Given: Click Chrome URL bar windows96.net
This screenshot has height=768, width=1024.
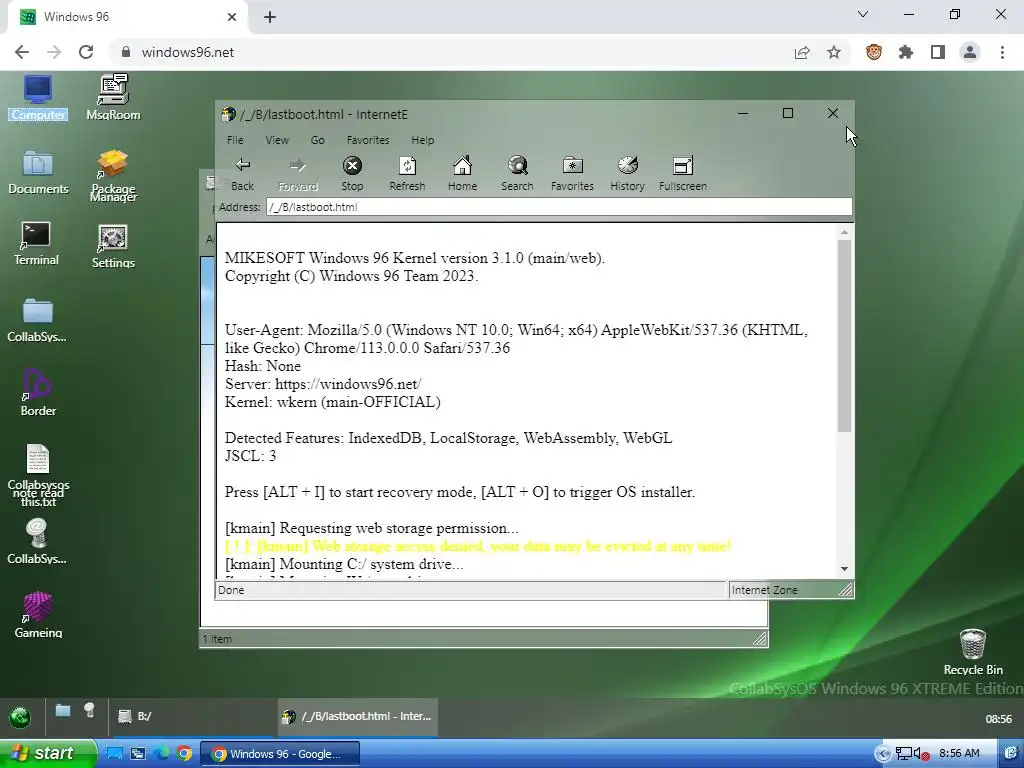Looking at the screenshot, I should tap(188, 52).
